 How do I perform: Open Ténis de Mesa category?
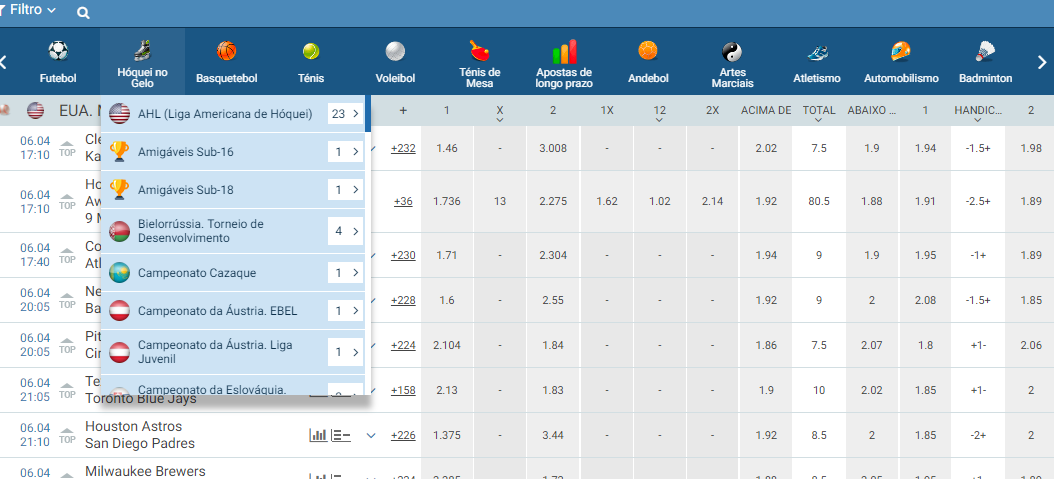[x=479, y=51]
